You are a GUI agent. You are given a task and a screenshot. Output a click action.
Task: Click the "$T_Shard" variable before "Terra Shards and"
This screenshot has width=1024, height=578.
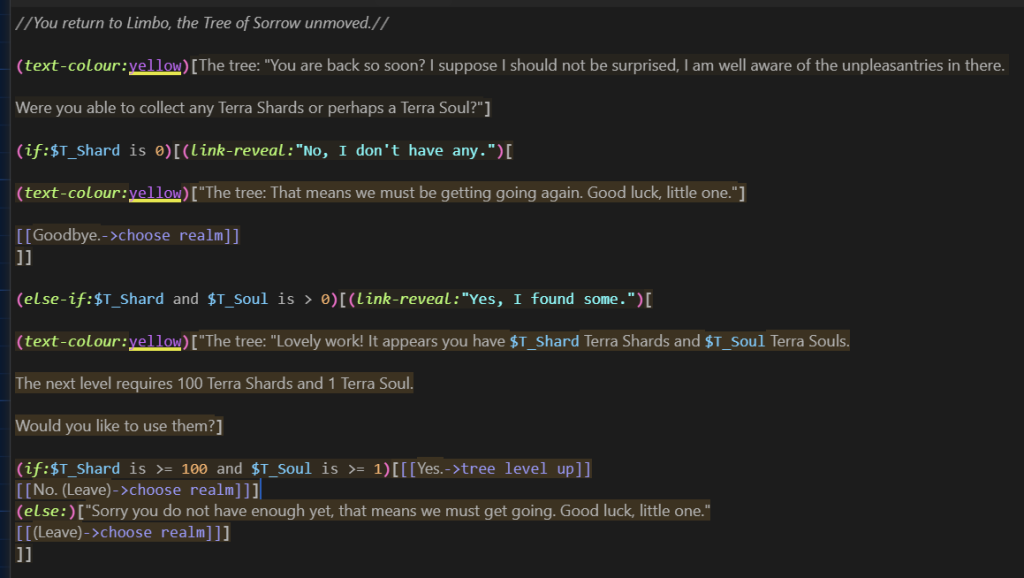tap(544, 342)
